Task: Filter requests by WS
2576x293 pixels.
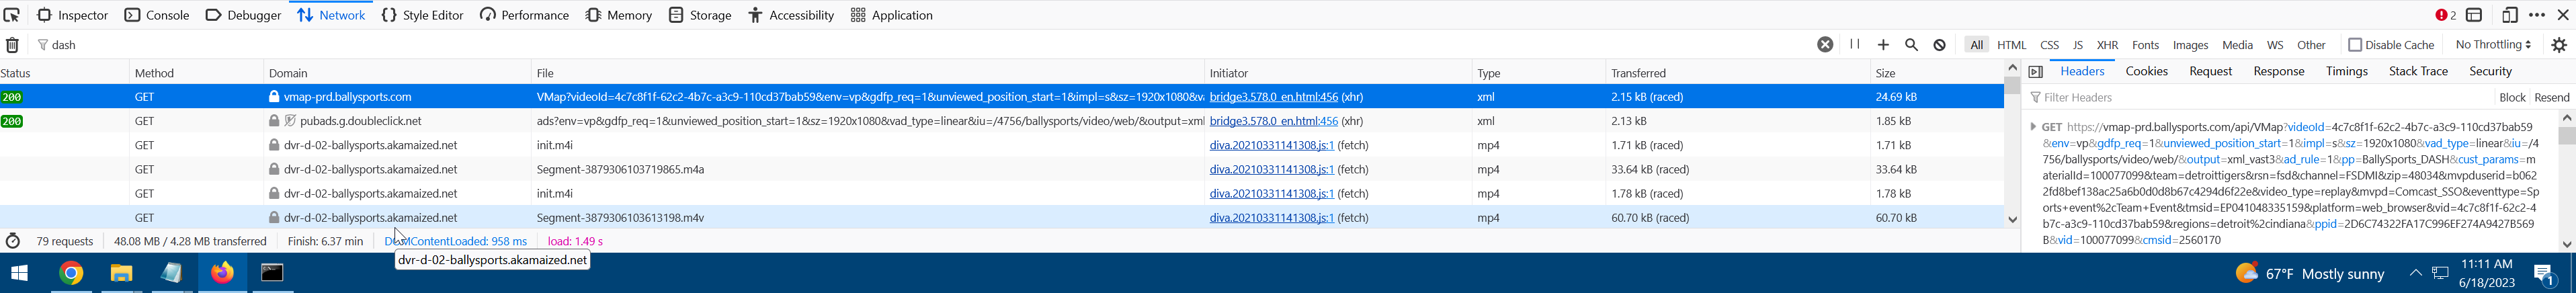Action: point(2275,45)
